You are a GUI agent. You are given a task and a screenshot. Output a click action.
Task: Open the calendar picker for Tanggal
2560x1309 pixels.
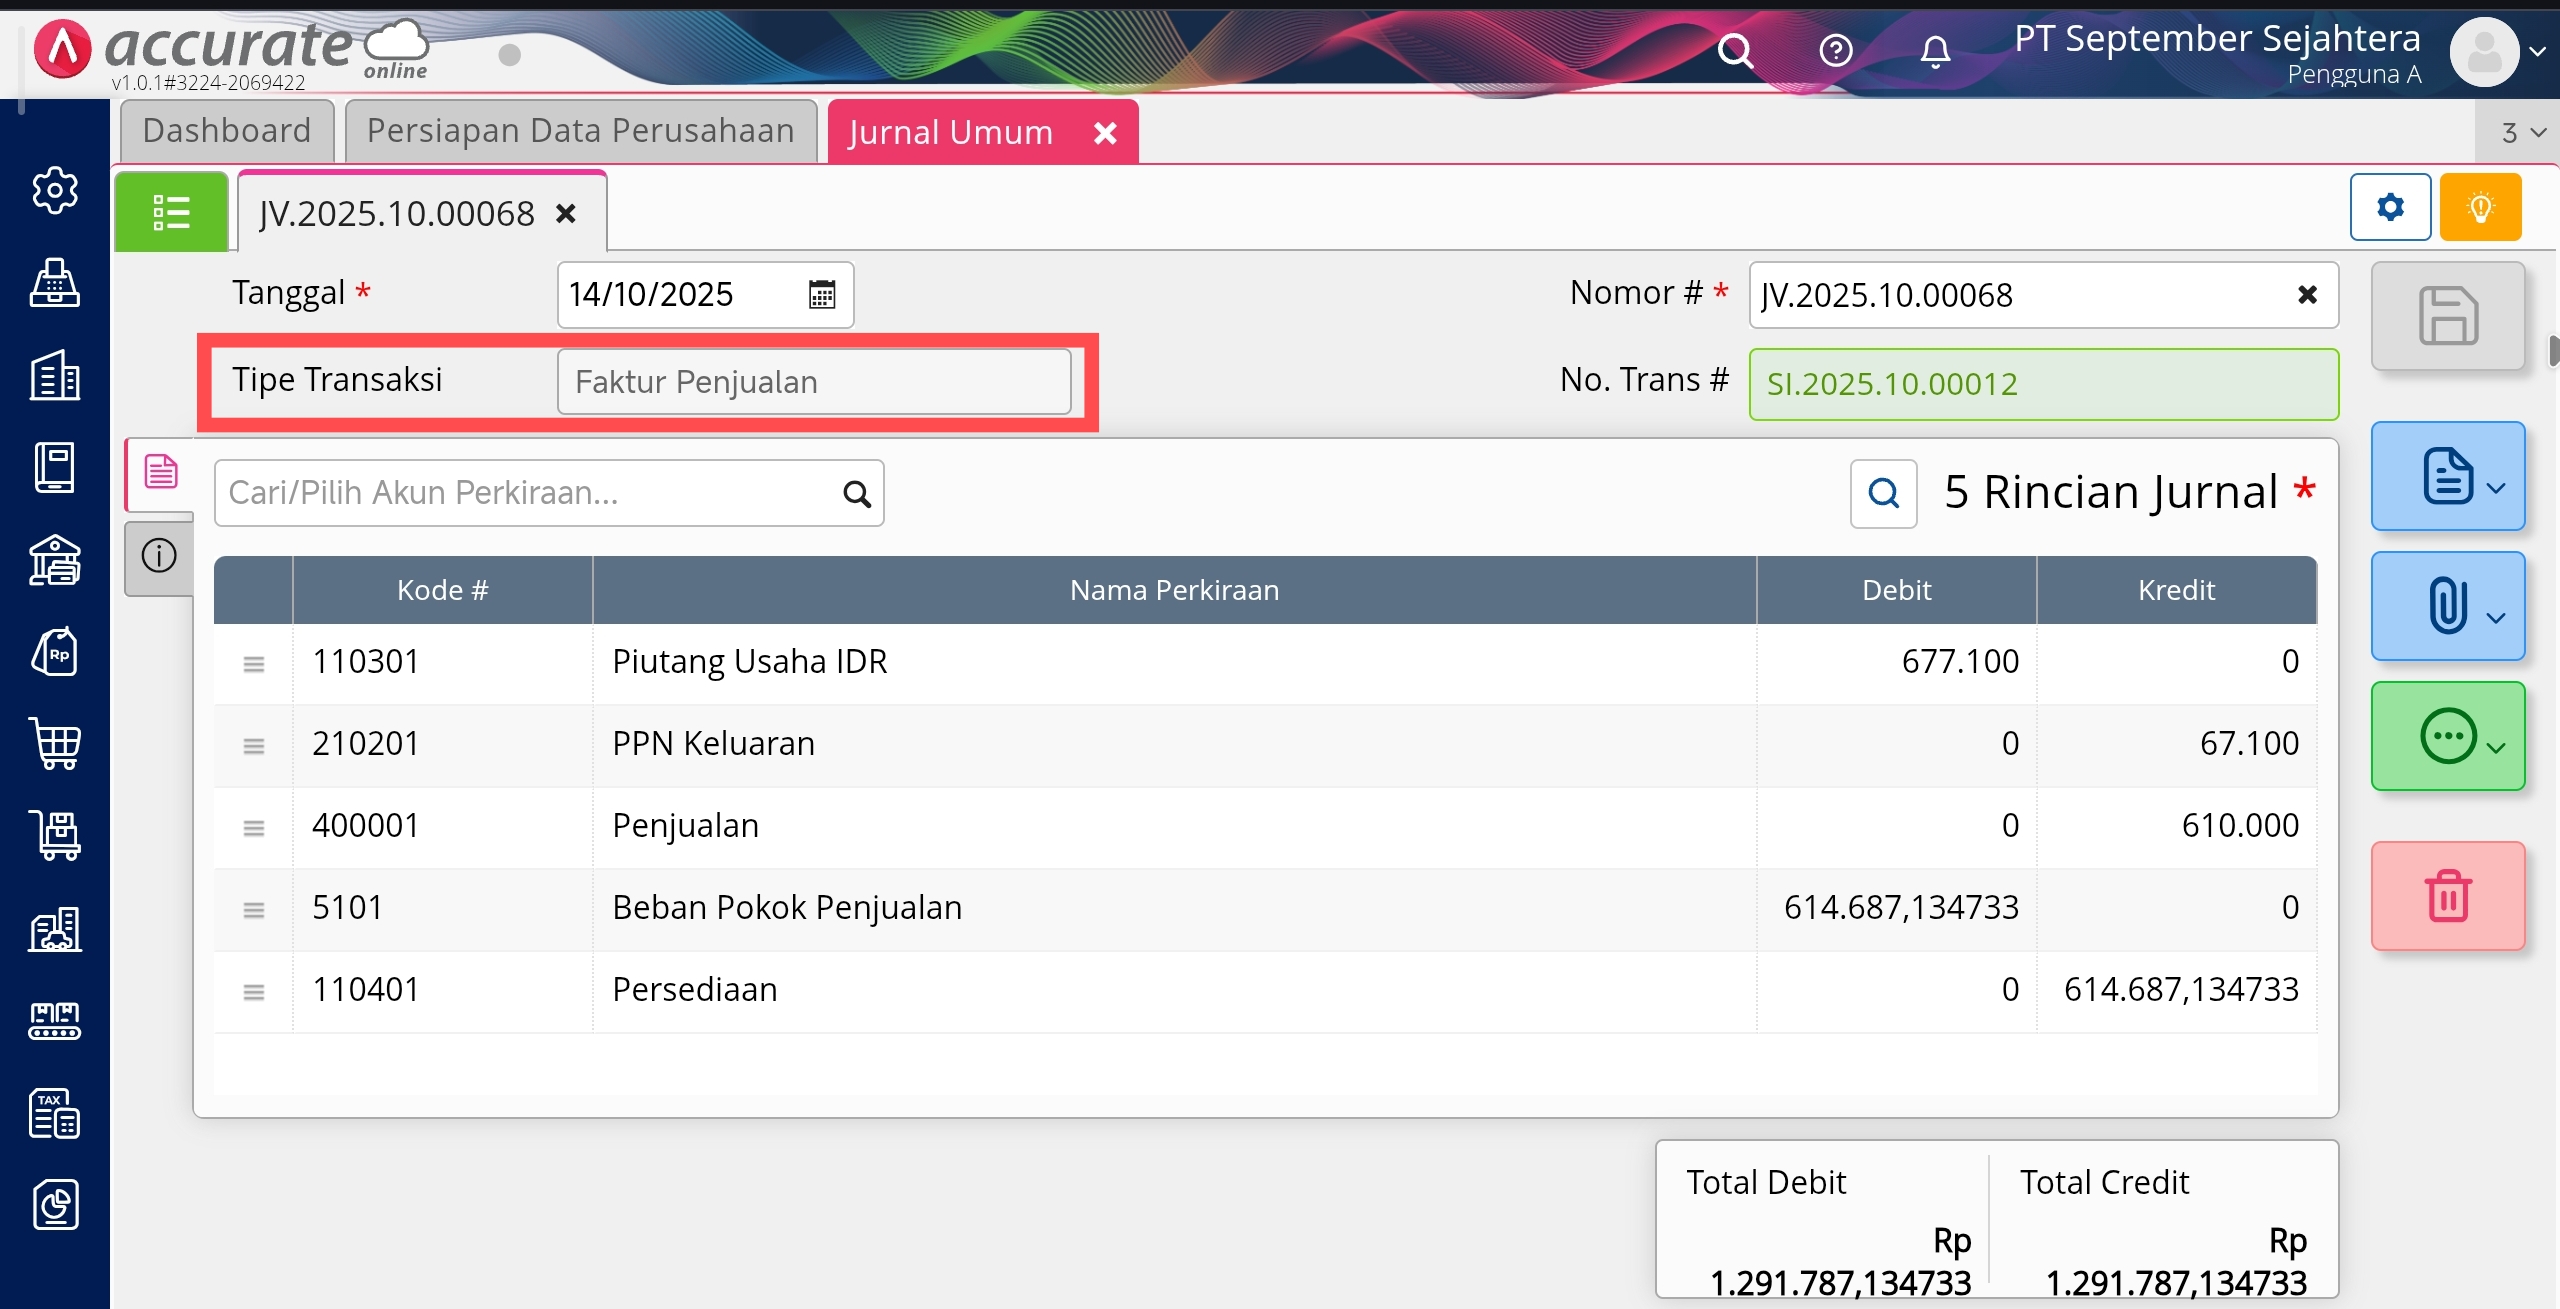821,295
